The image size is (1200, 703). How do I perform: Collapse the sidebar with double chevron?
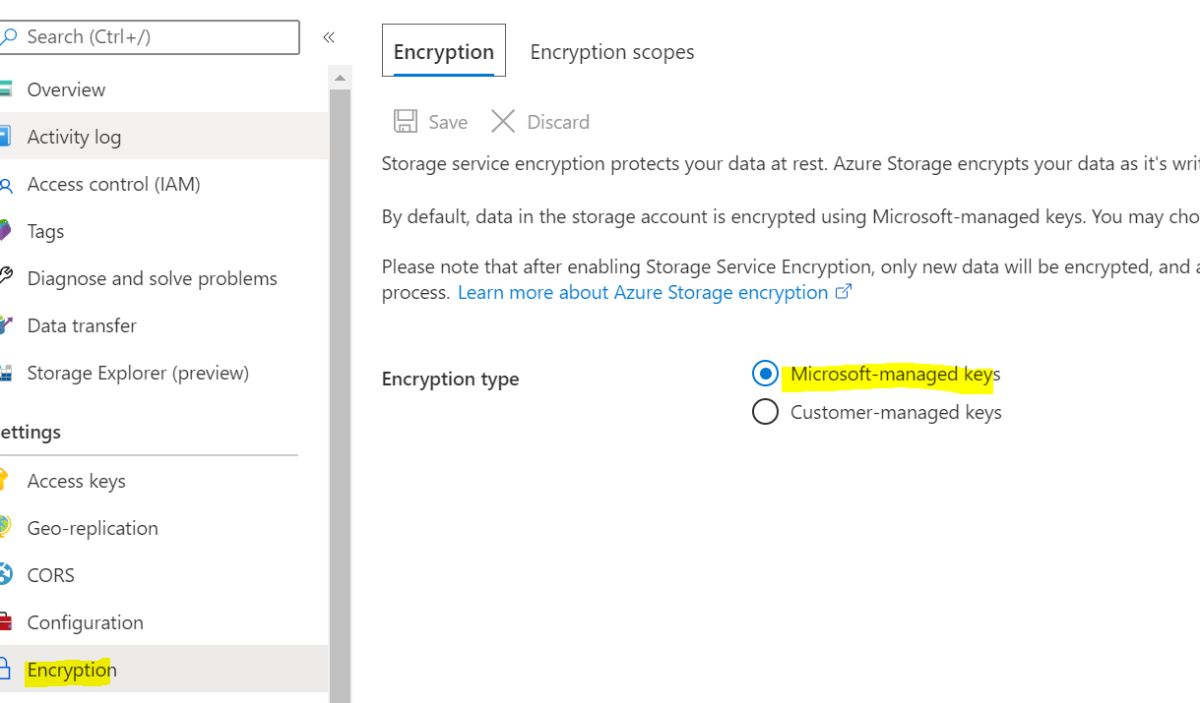[328, 37]
